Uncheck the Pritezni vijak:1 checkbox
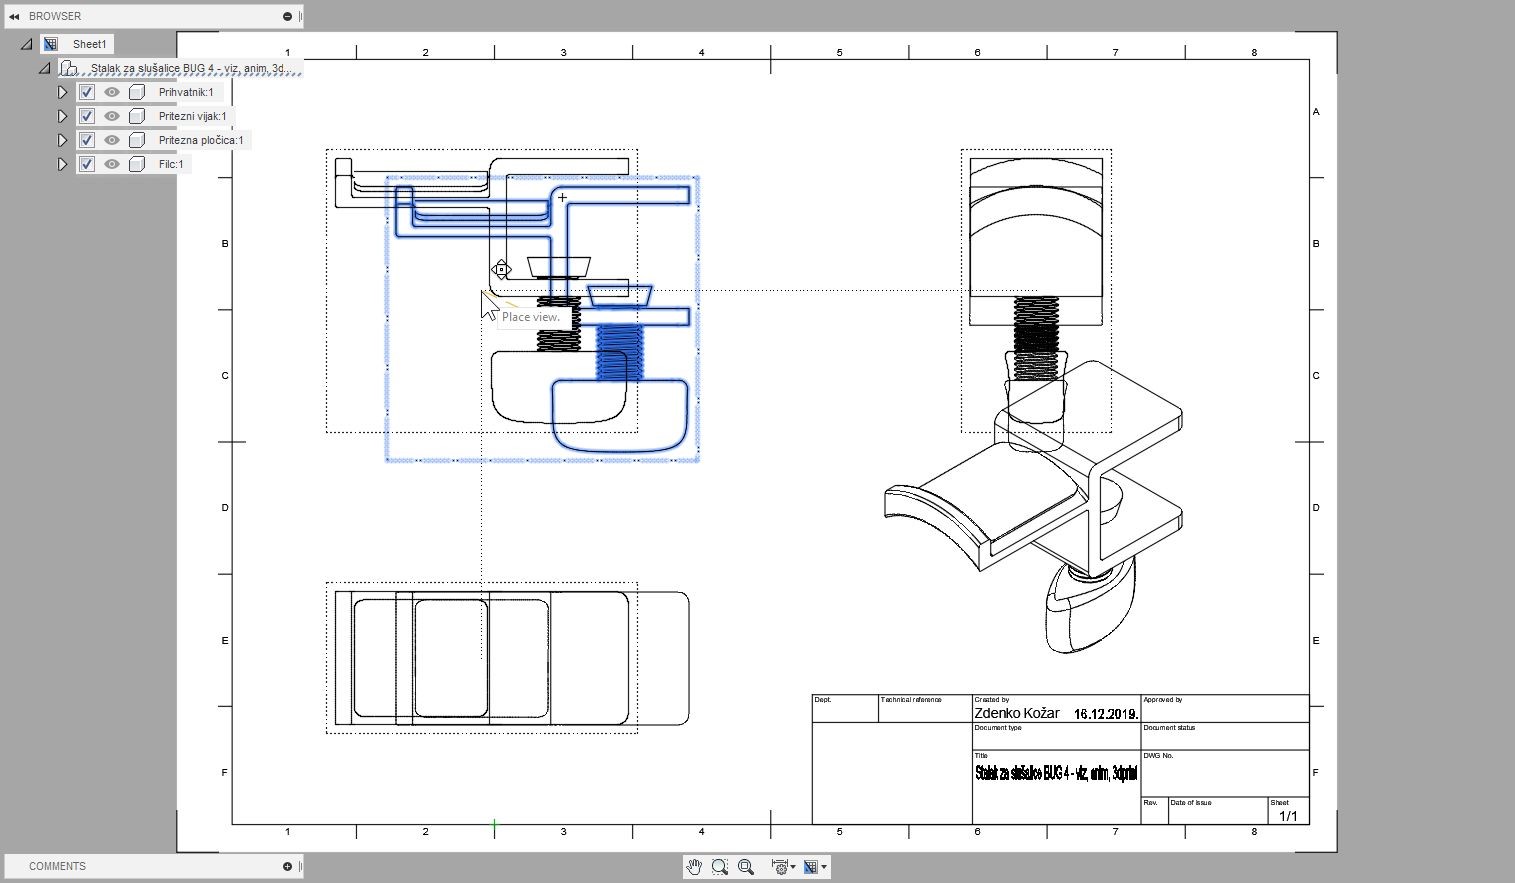Viewport: 1515px width, 883px height. (x=87, y=116)
